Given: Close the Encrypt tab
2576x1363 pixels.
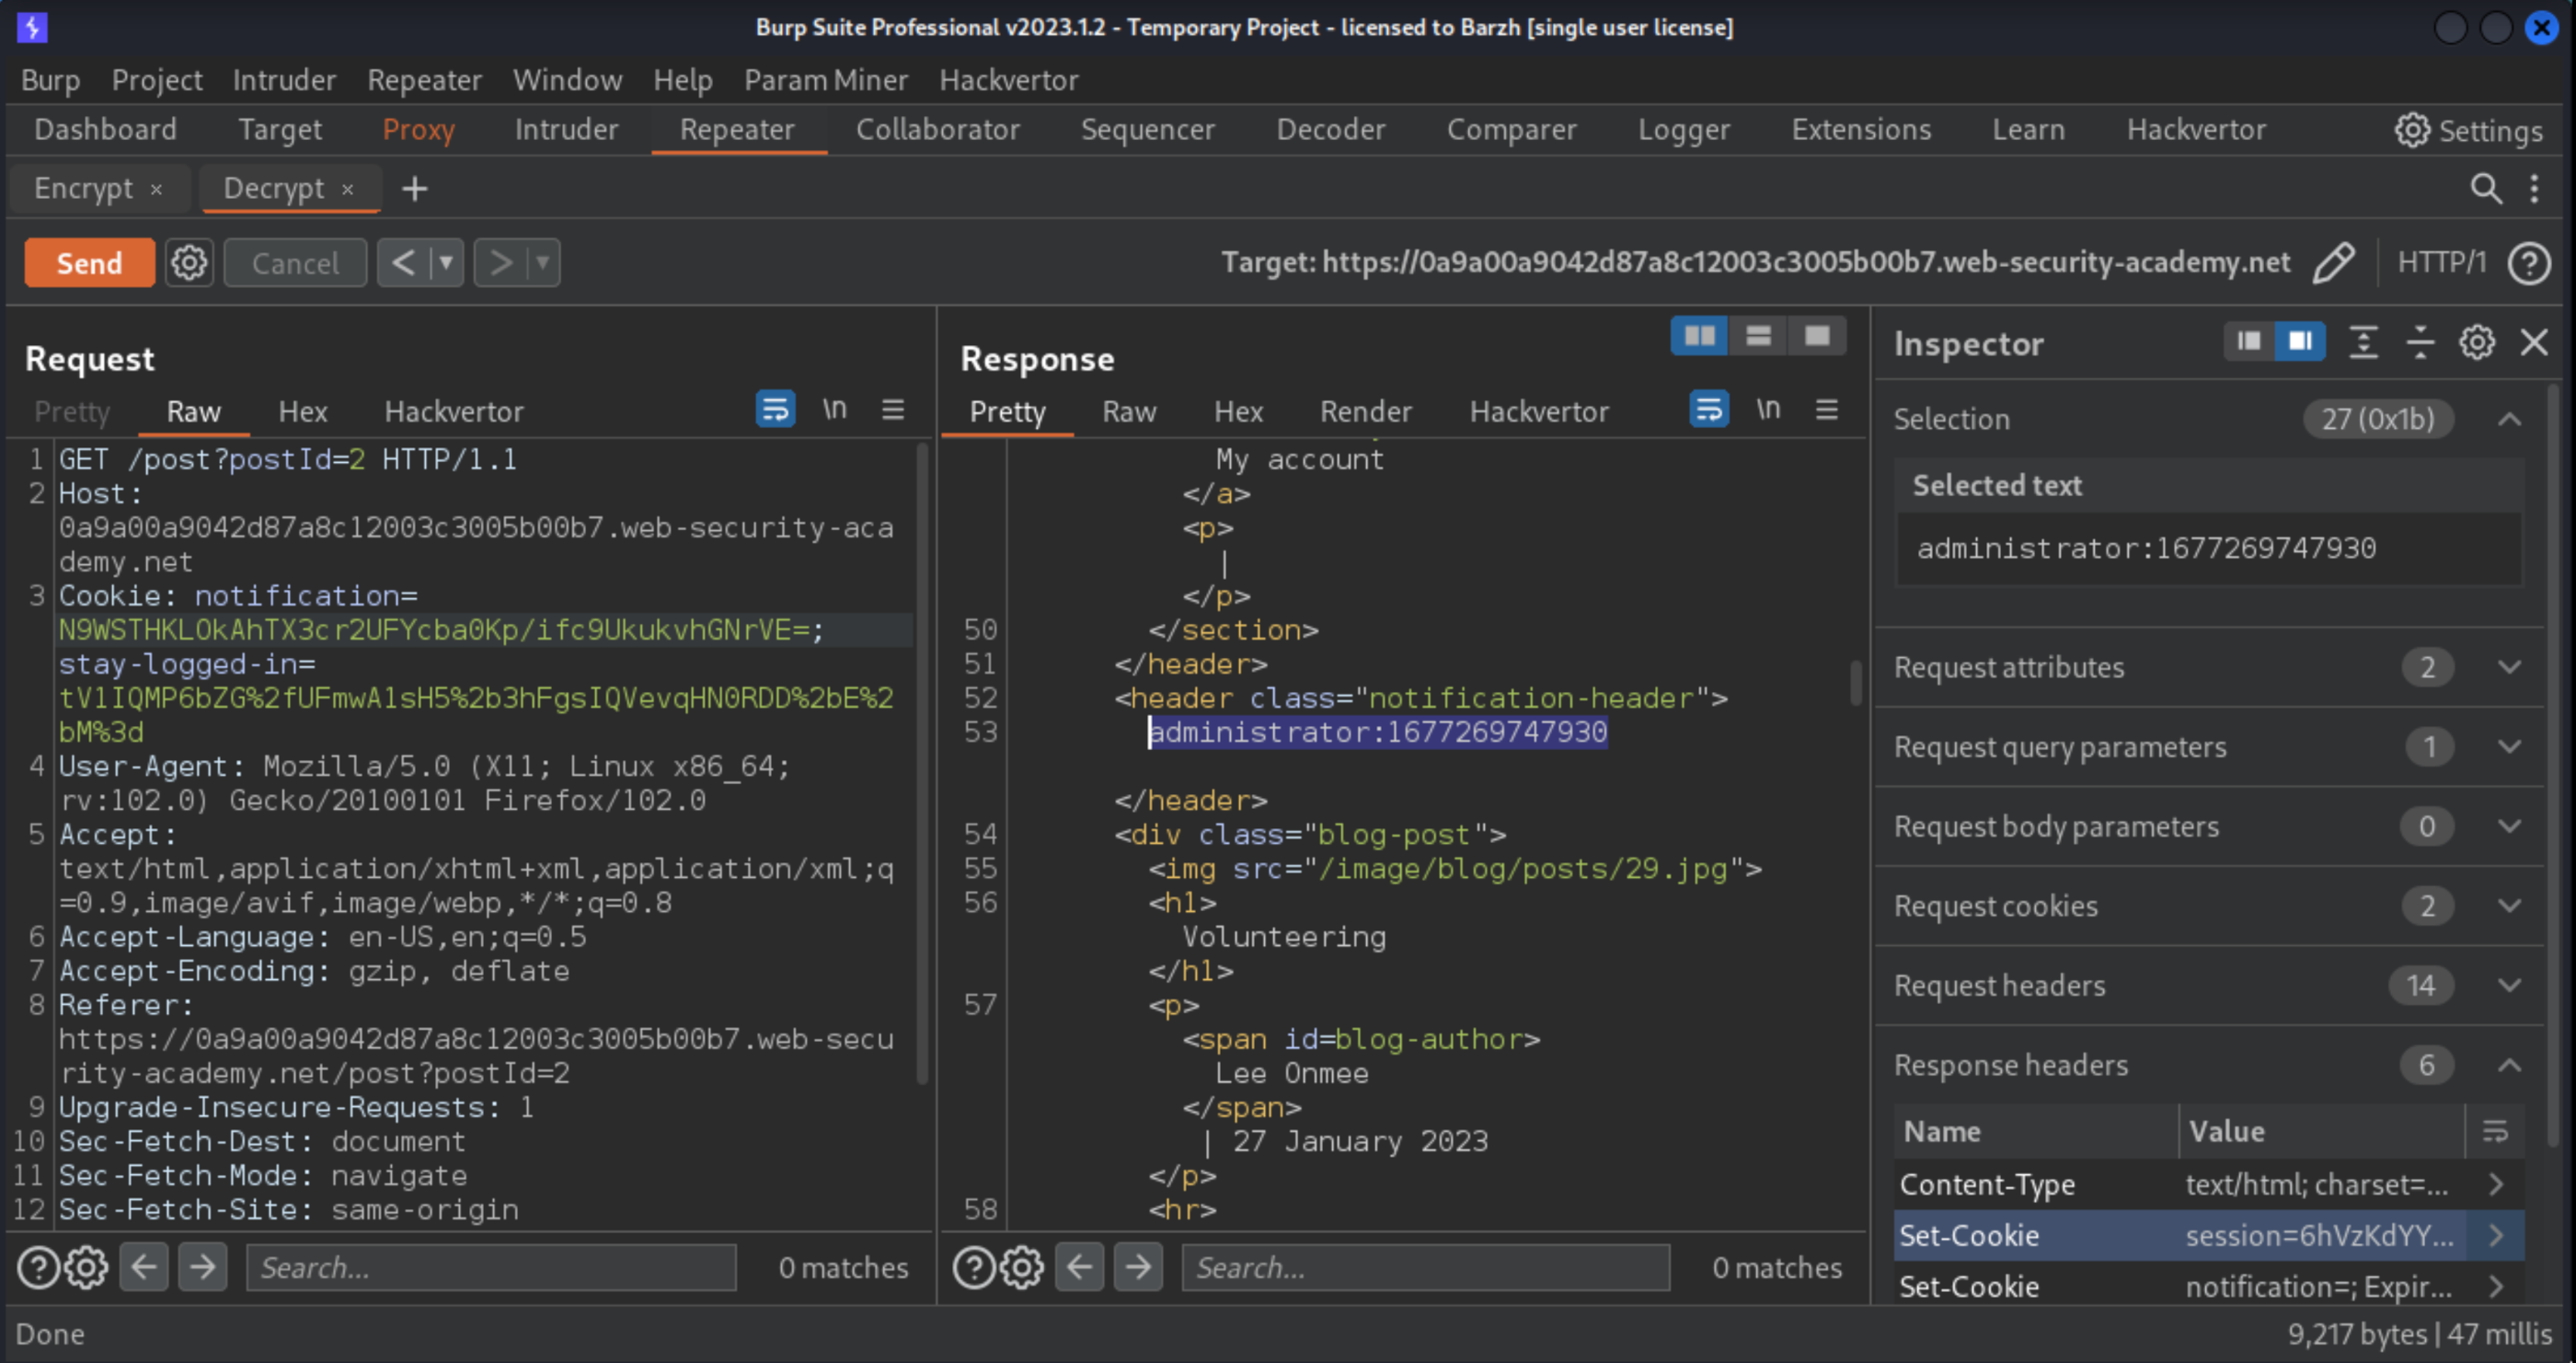Looking at the screenshot, I should click(156, 189).
